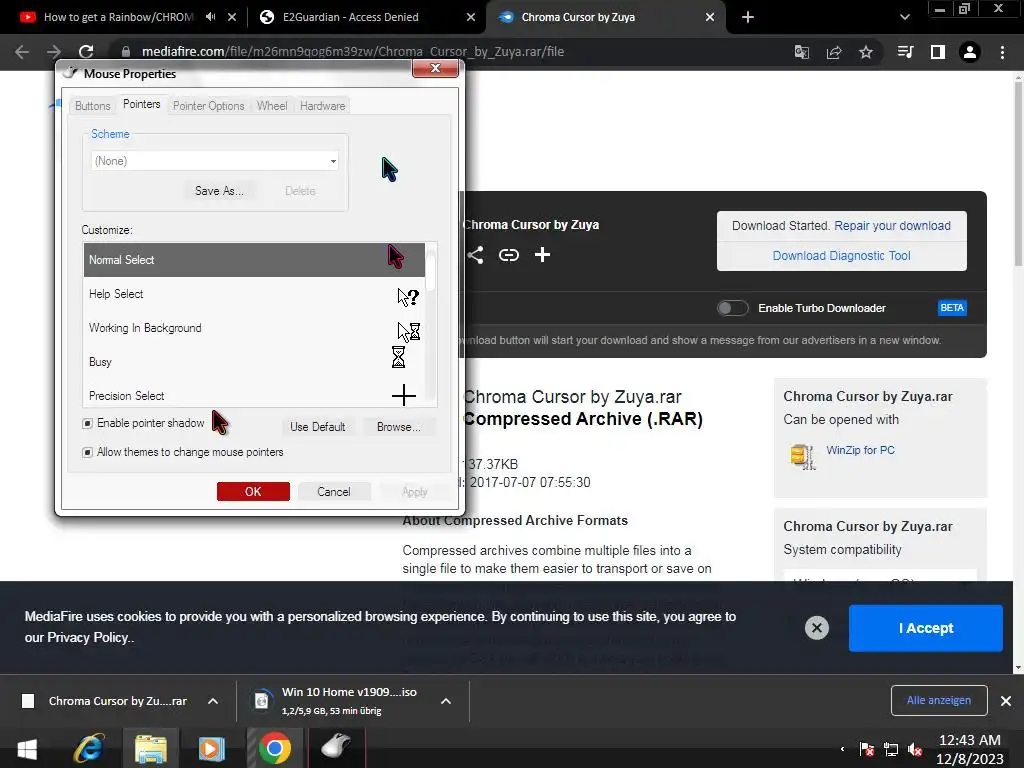Screen dimensions: 1024x768
Task: Toggle Allow themes to change mouse pointers
Action: (88, 452)
